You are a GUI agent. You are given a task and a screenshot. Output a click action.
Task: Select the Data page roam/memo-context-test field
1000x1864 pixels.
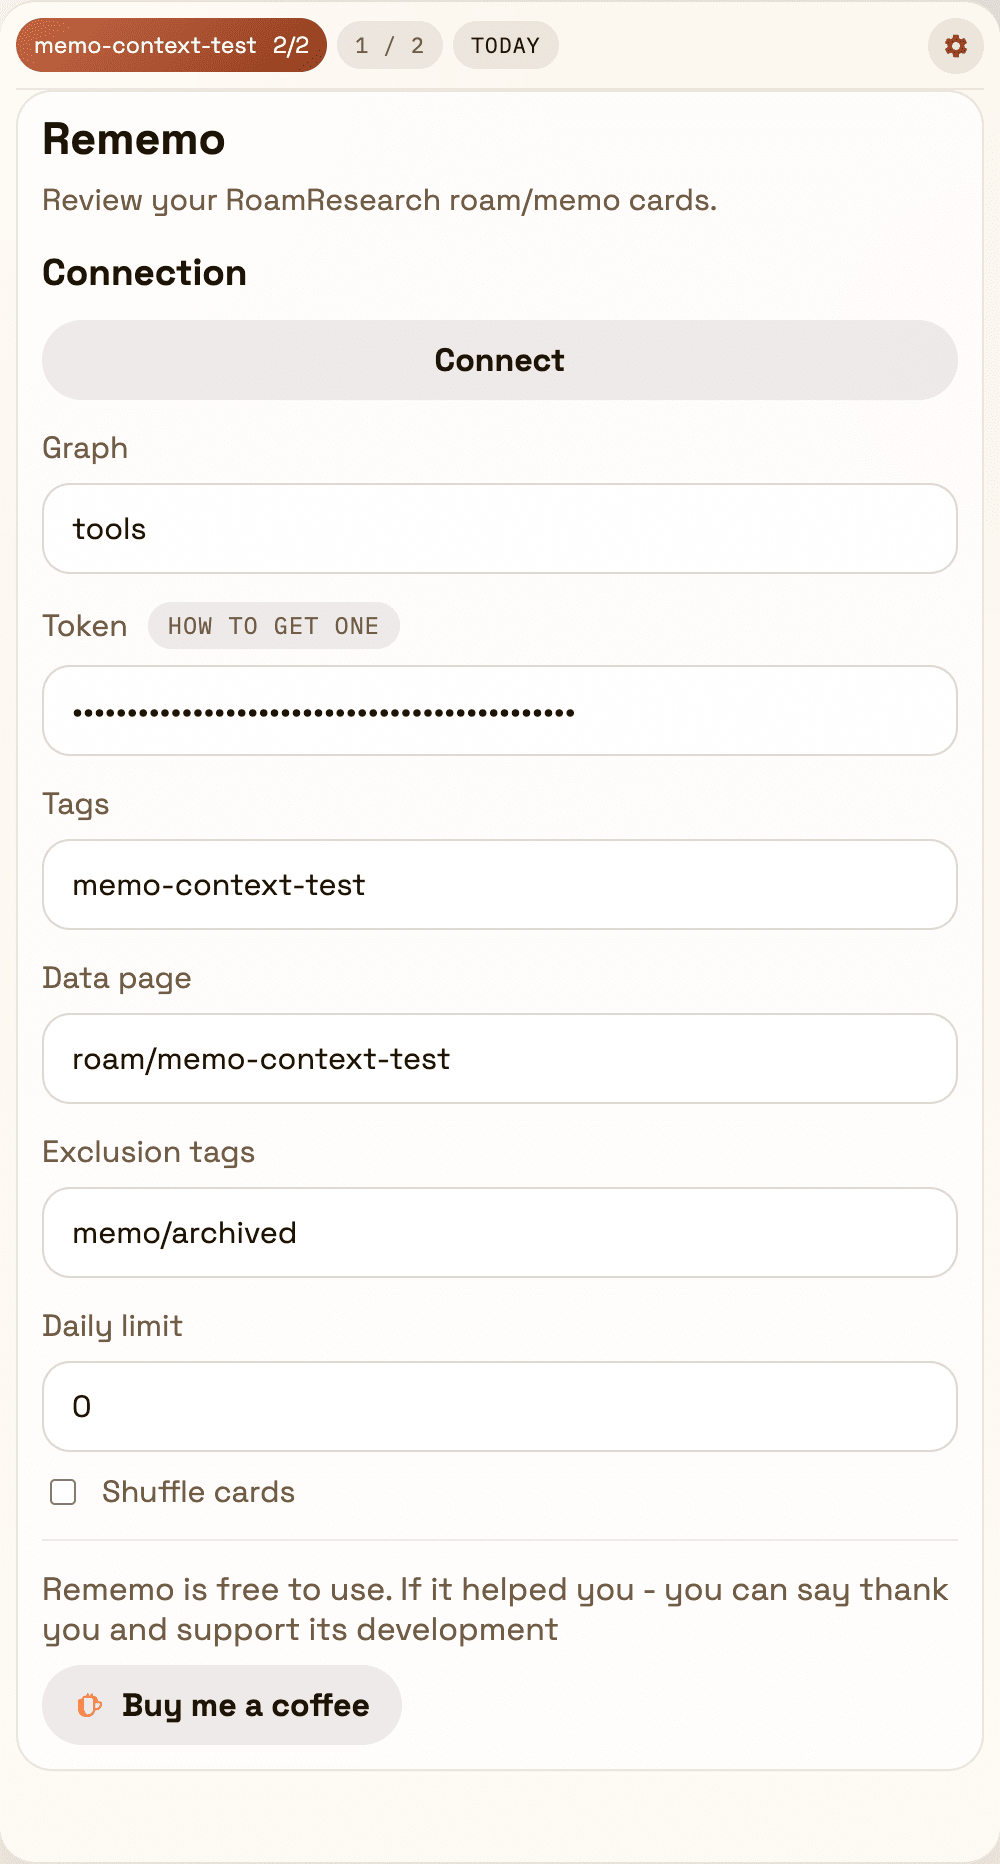point(499,1058)
